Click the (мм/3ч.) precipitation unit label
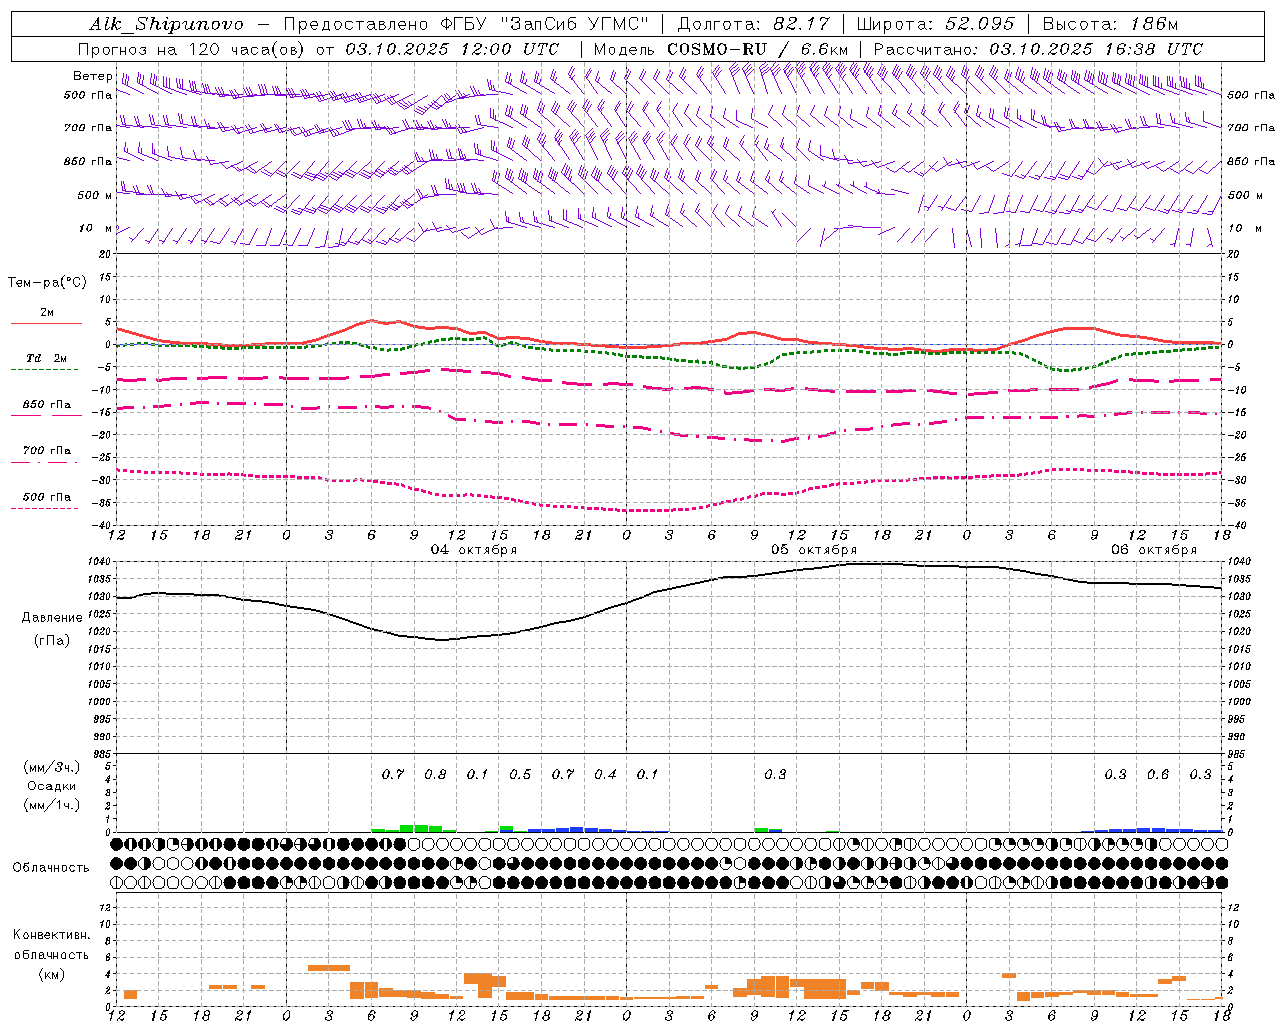The width and height of the screenshot is (1280, 1024). [x=52, y=767]
